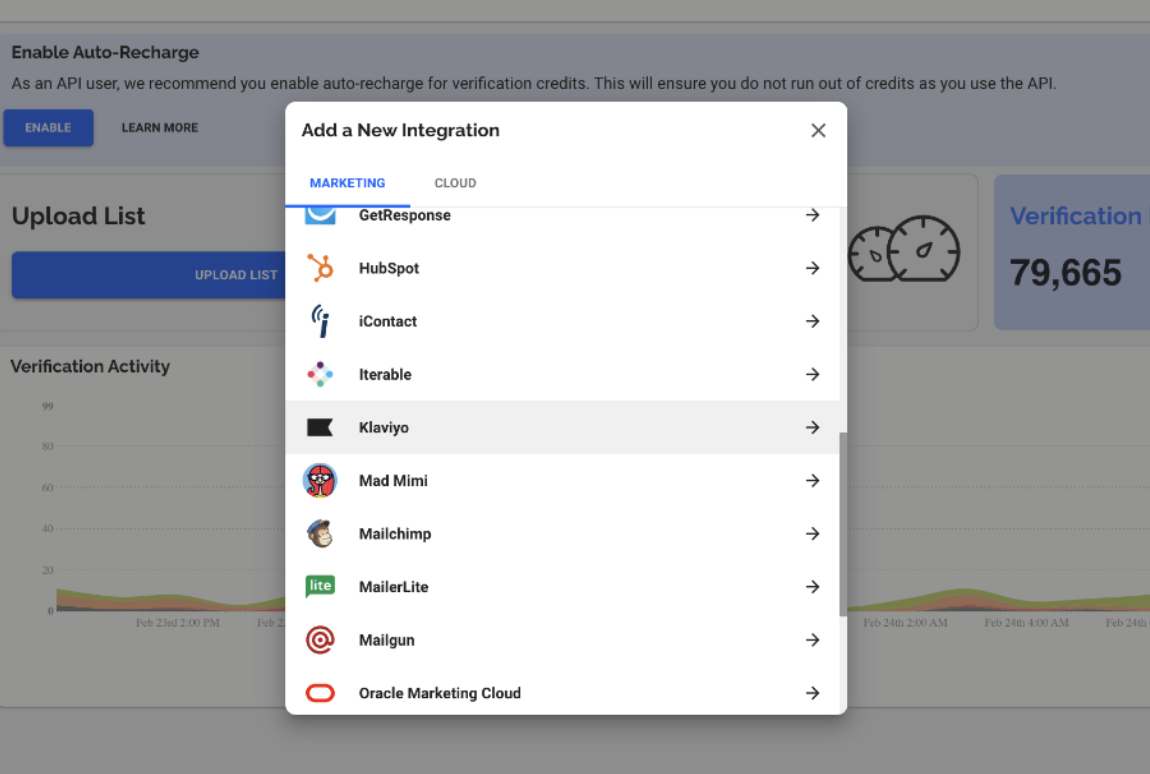Click the Iterable colored dots logo
Screen dimensions: 1150x774
320,374
